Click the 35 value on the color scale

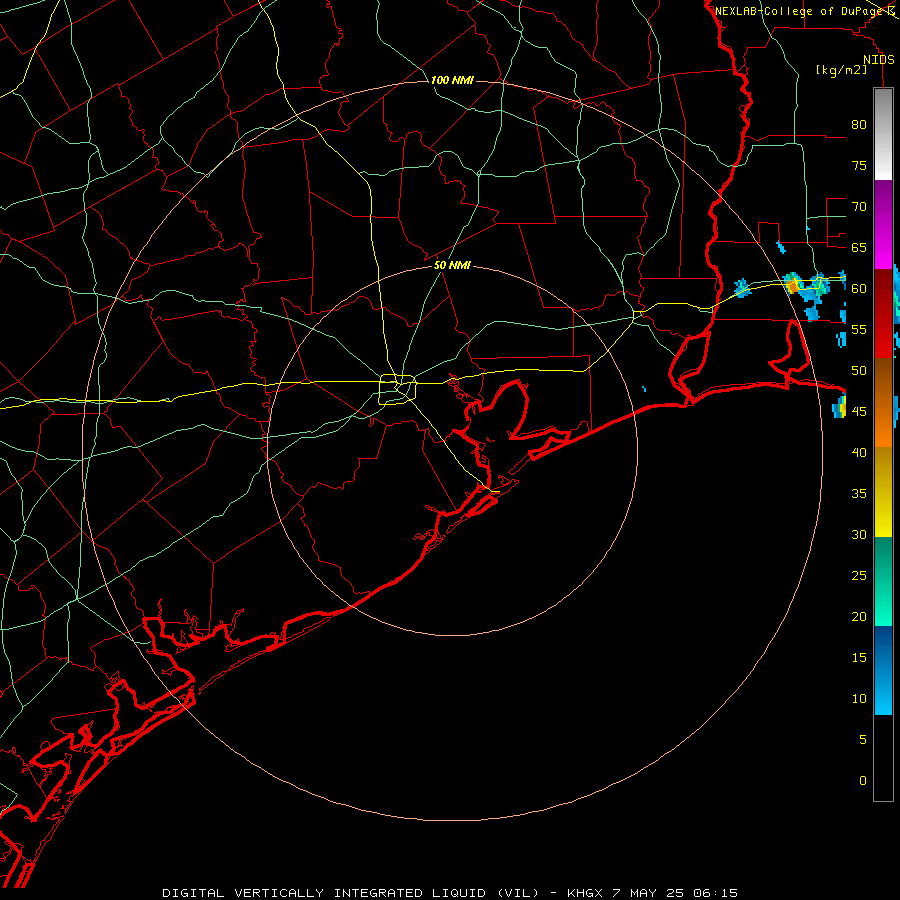tap(859, 494)
